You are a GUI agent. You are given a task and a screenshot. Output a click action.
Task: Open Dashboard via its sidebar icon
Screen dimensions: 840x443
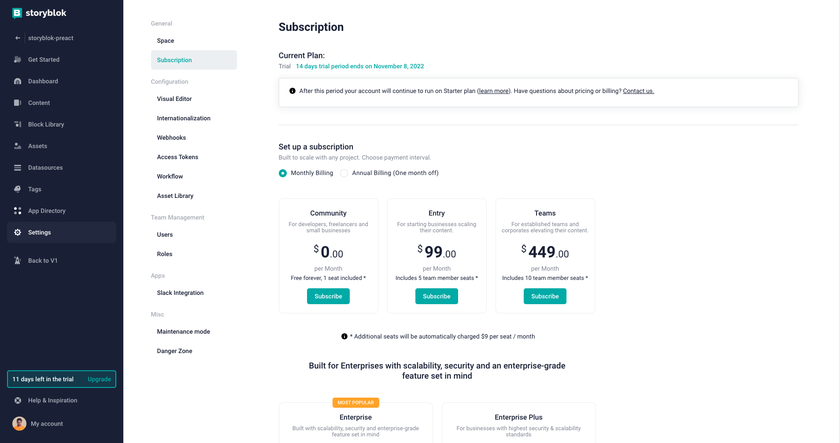(x=18, y=81)
